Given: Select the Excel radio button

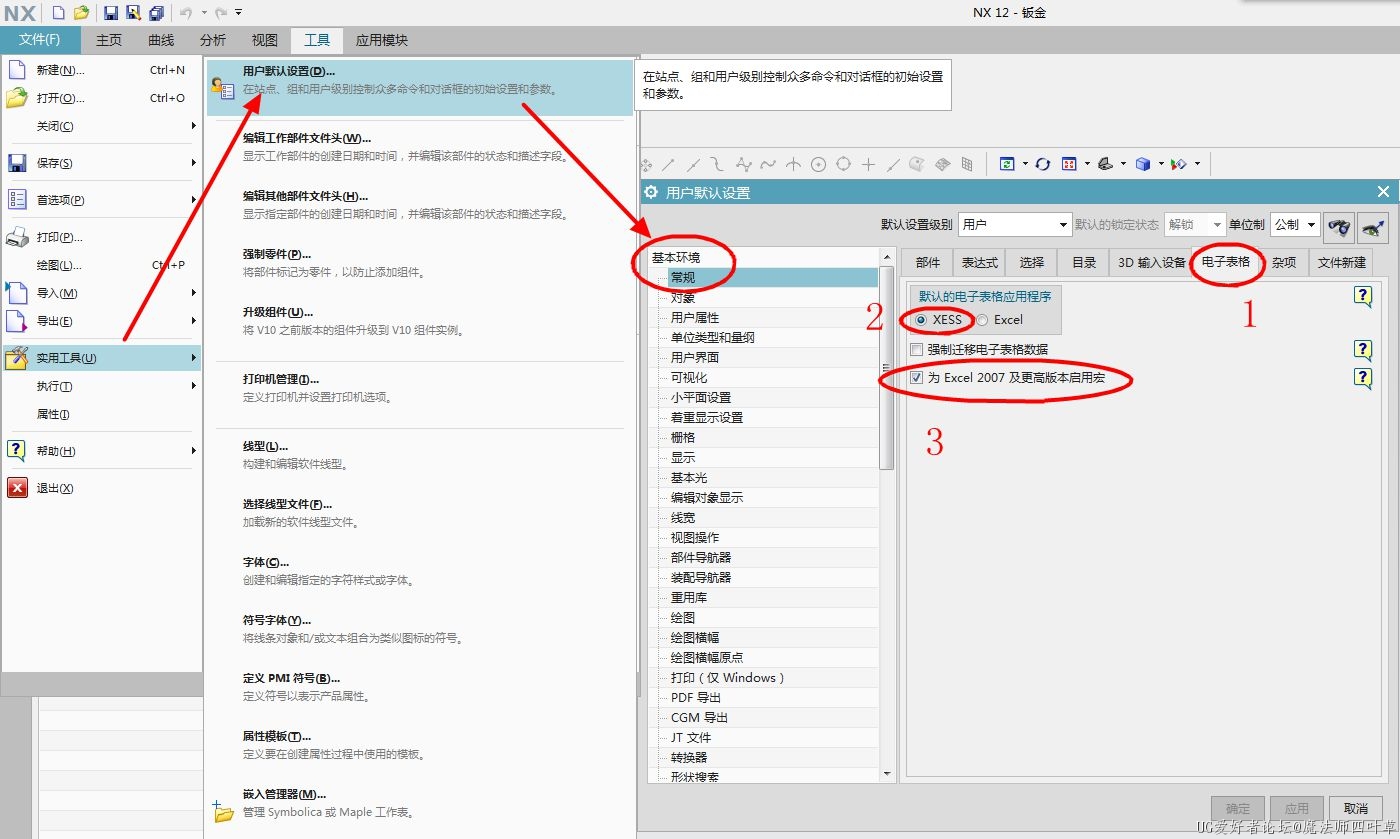Looking at the screenshot, I should (982, 320).
